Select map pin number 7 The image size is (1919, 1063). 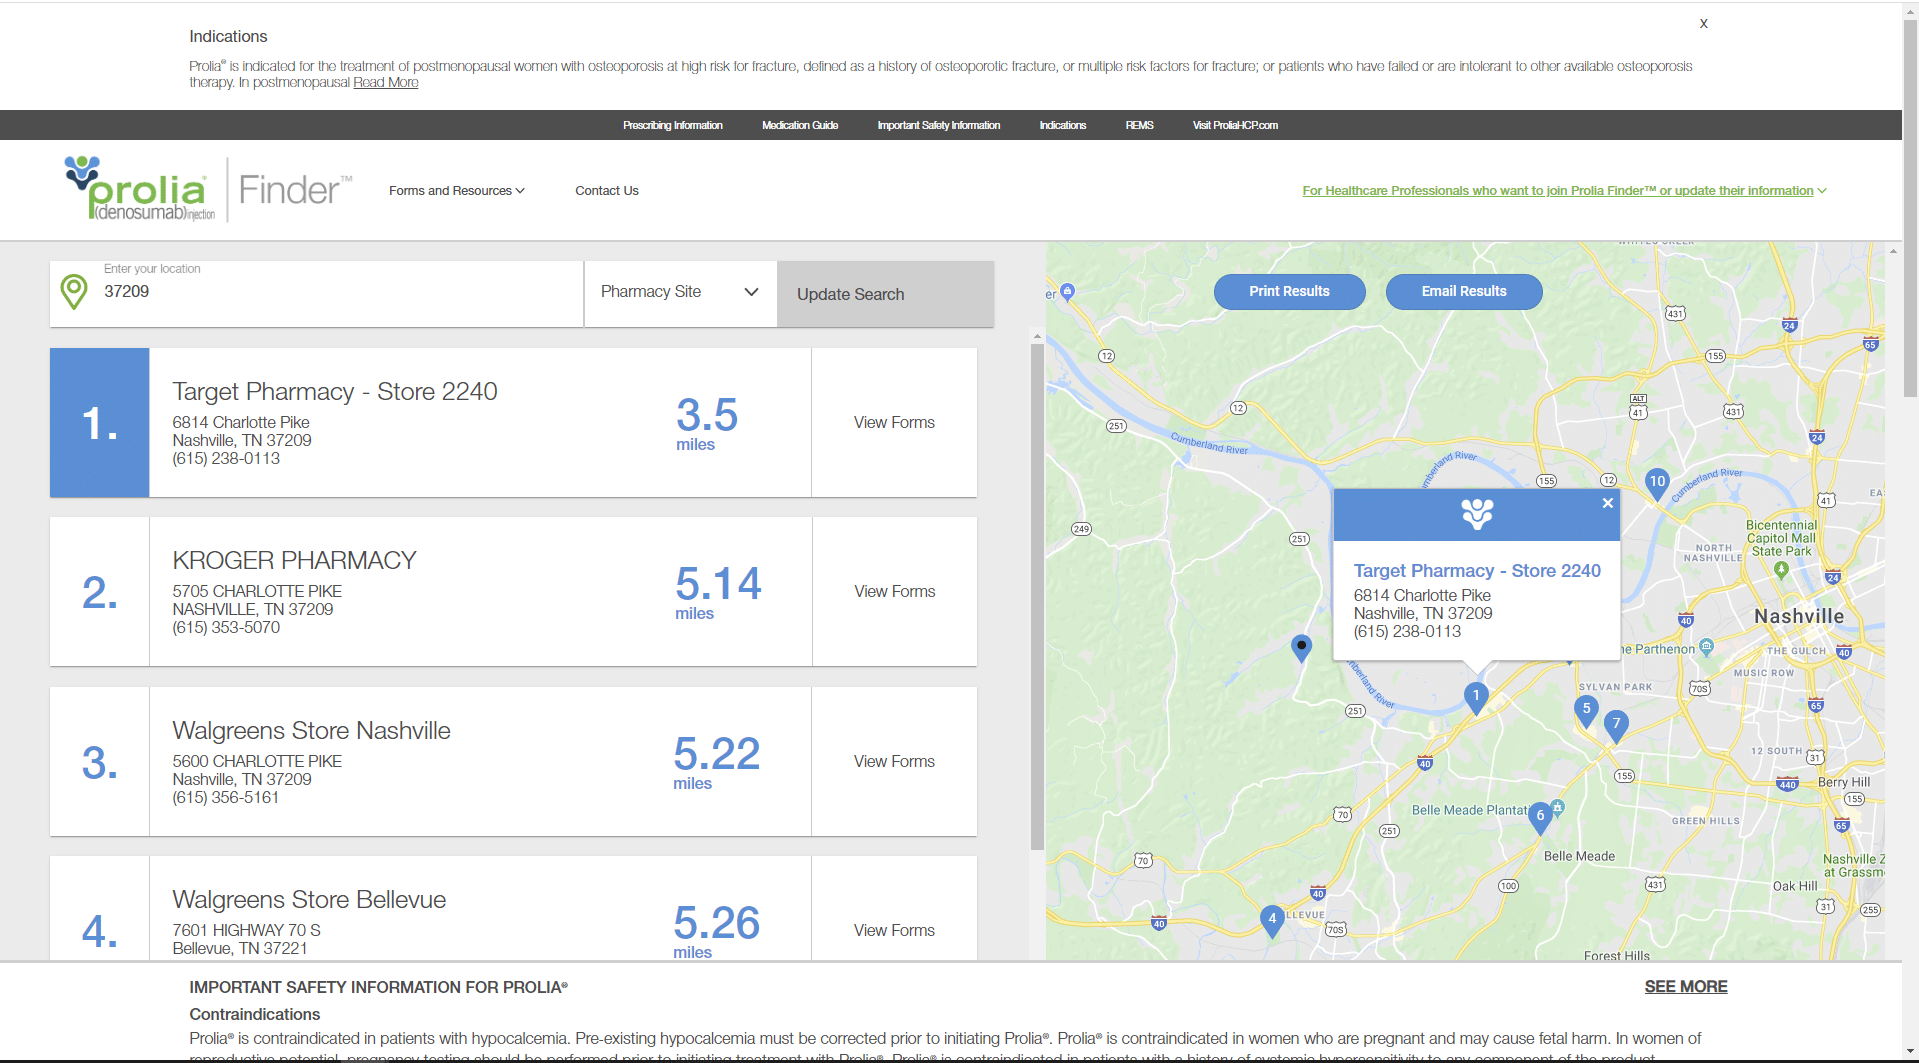tap(1616, 725)
